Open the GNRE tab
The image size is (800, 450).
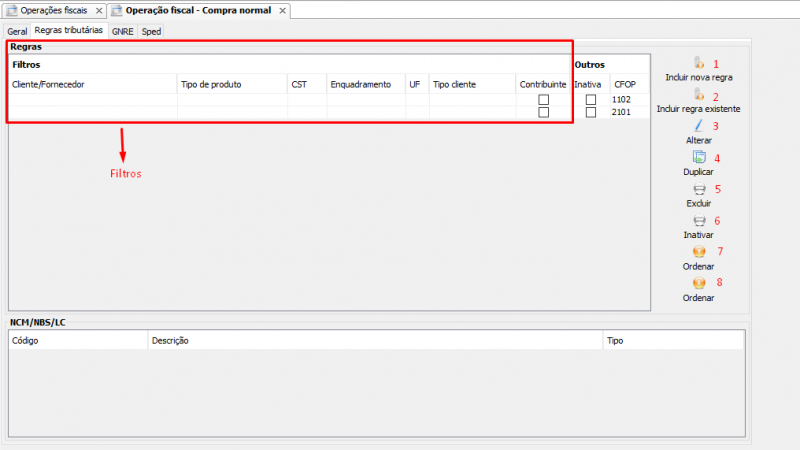pyautogui.click(x=122, y=31)
